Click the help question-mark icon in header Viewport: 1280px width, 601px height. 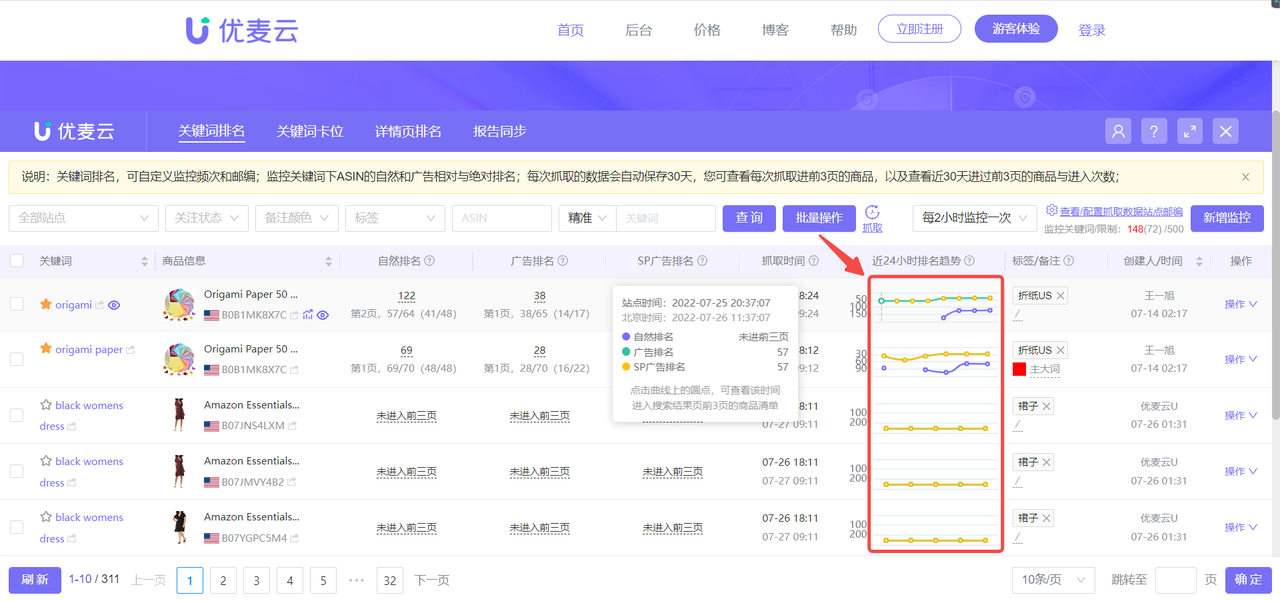[x=1154, y=131]
